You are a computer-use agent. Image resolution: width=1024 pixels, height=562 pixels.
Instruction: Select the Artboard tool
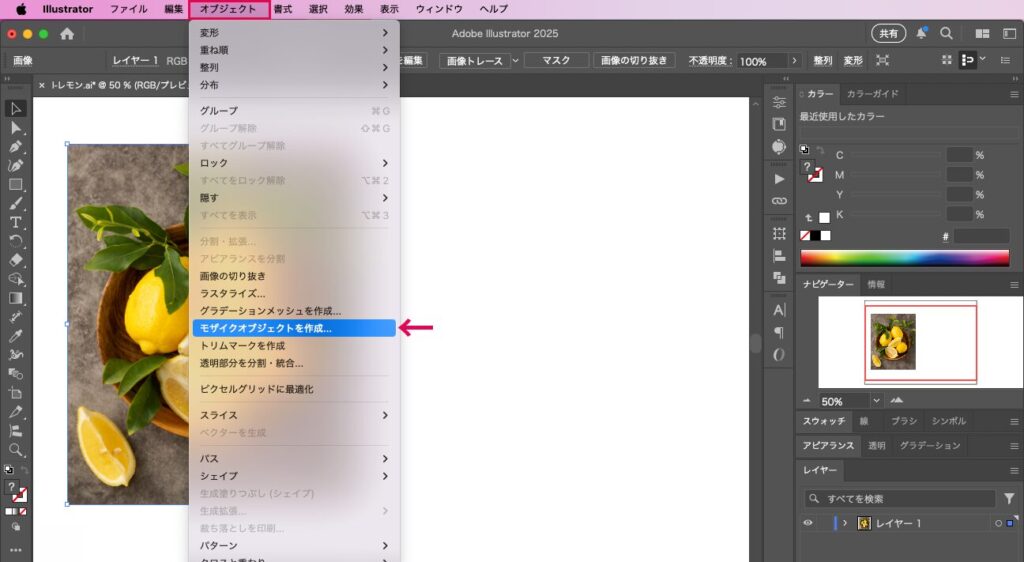tap(16, 393)
